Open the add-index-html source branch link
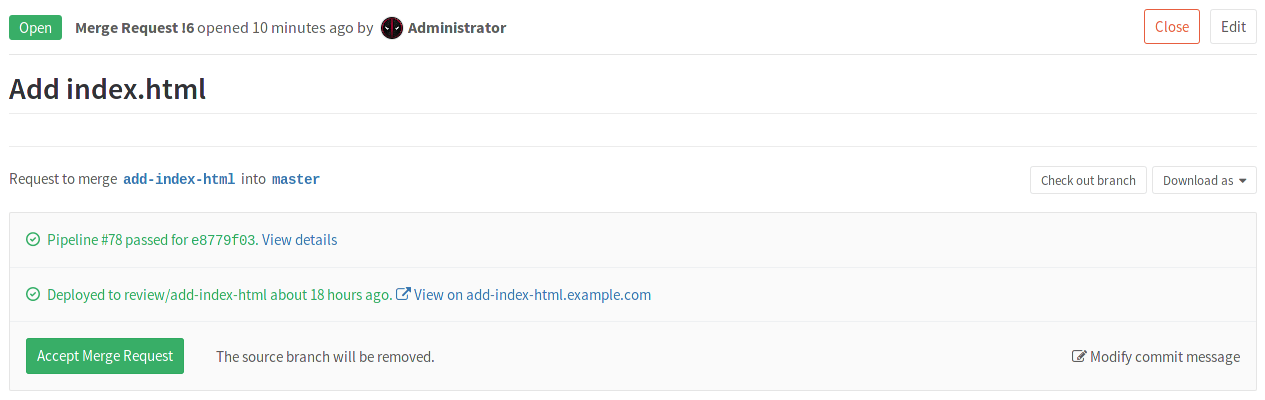 (179, 180)
